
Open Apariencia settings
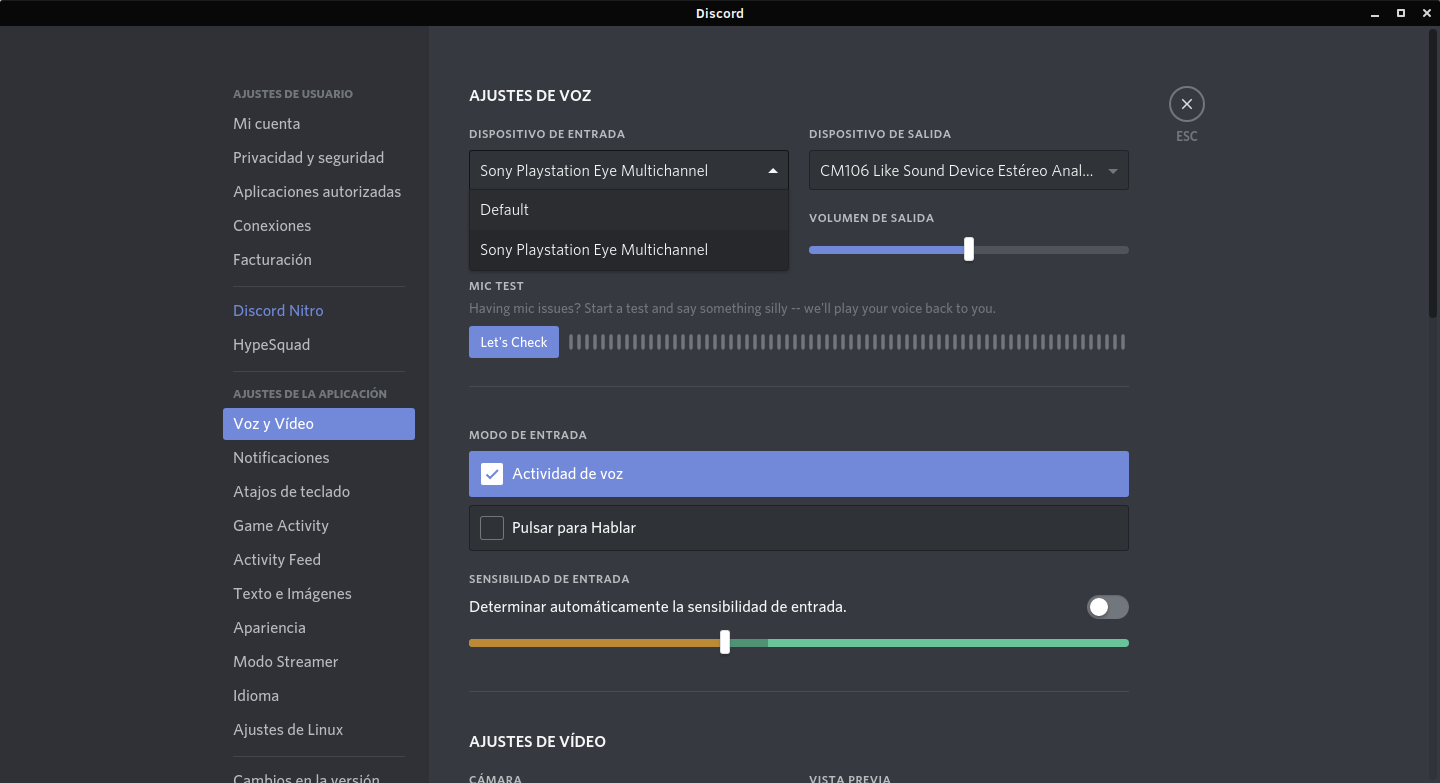click(269, 627)
